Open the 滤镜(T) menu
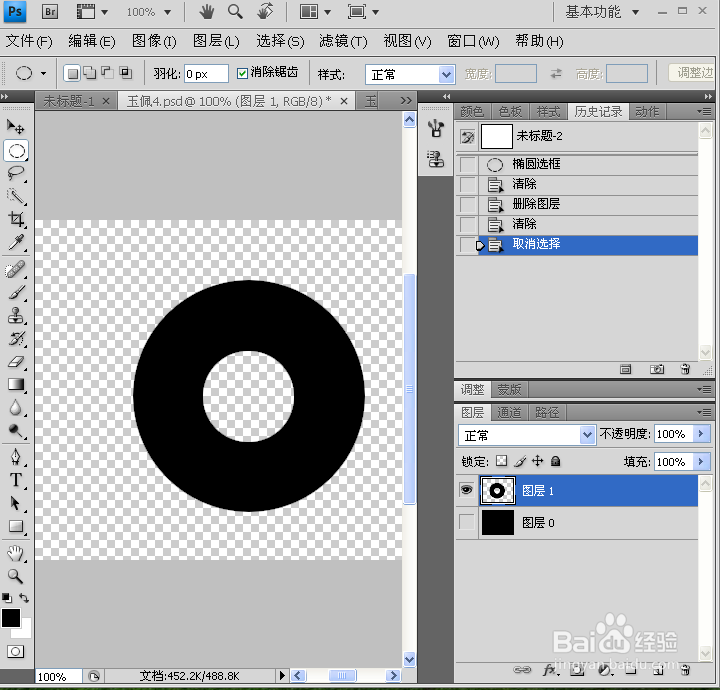This screenshot has height=690, width=720. pos(343,41)
